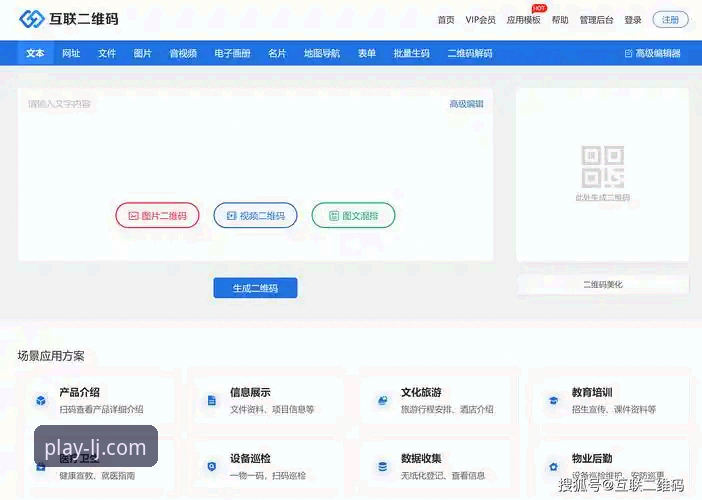Click the 登录 link
The image size is (702, 500).
(x=633, y=20)
